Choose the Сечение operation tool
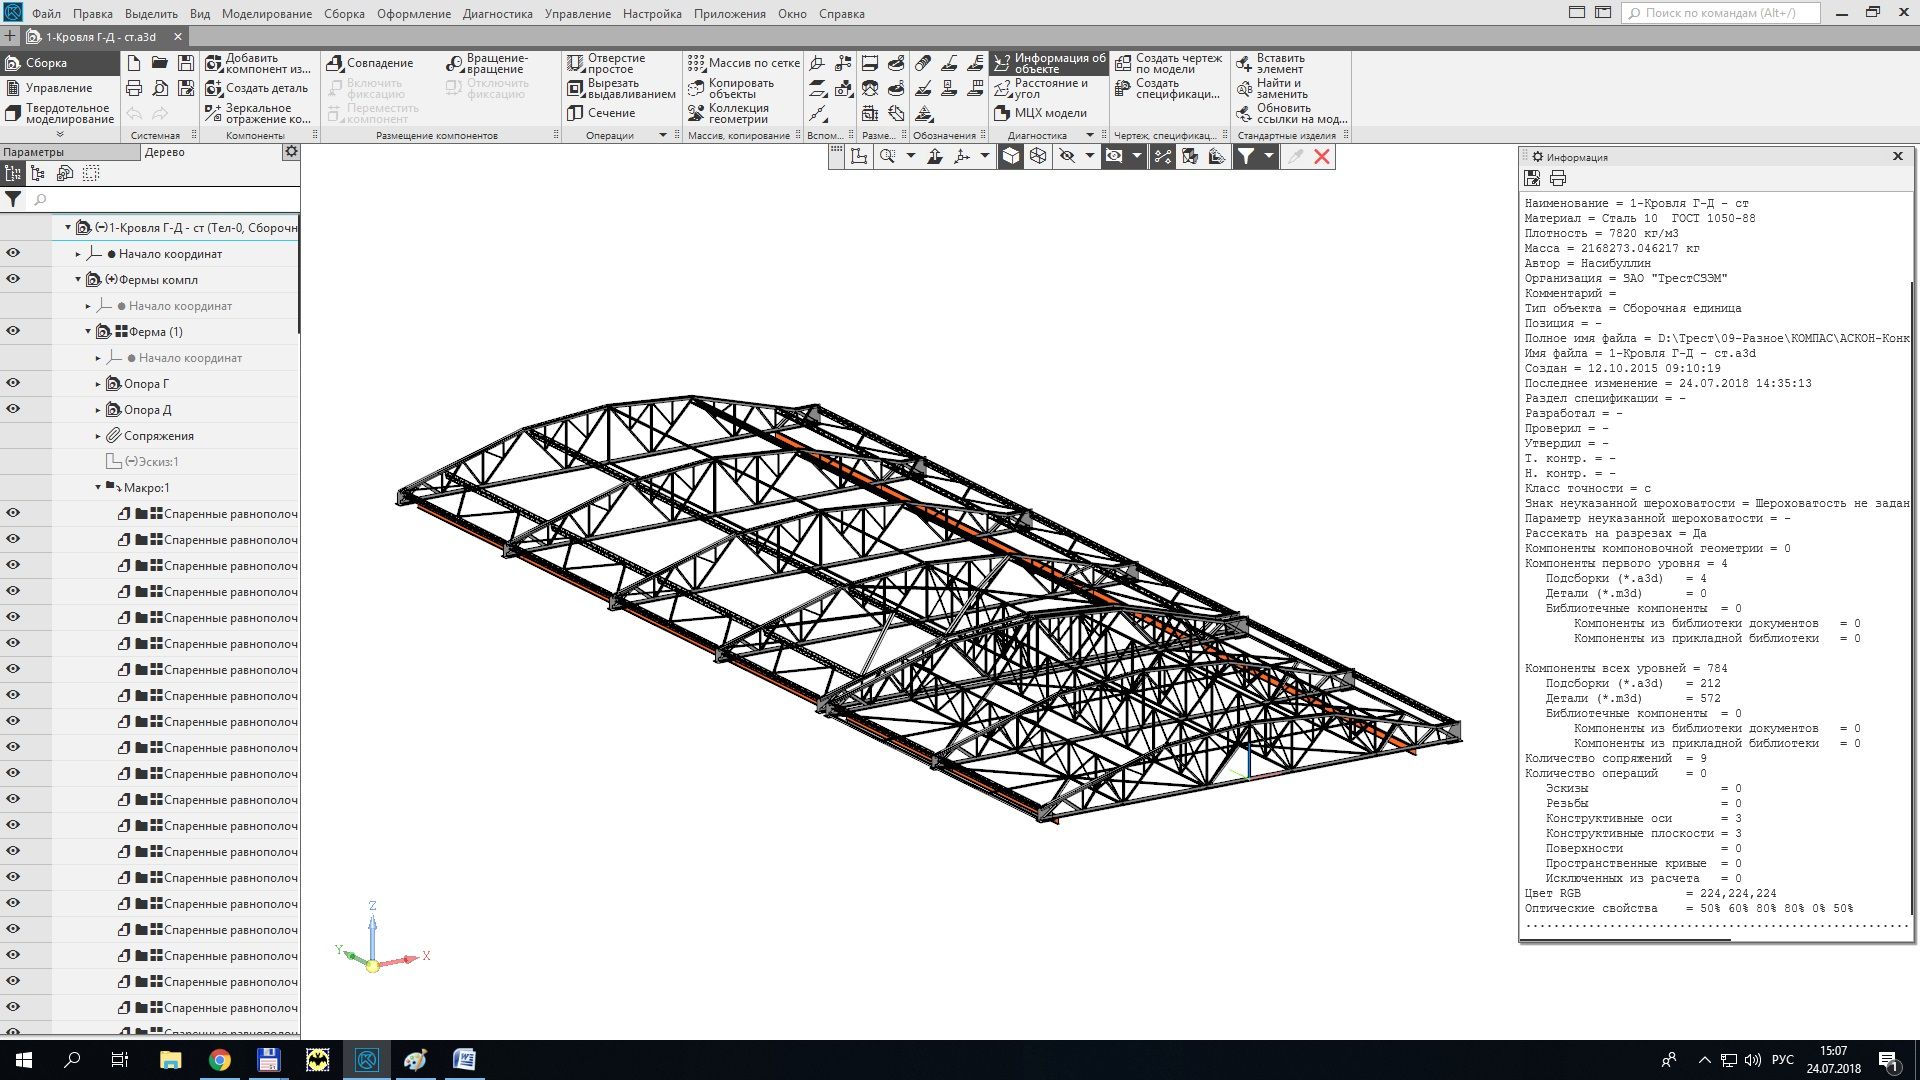Screen dimensions: 1920x1080 [x=575, y=113]
